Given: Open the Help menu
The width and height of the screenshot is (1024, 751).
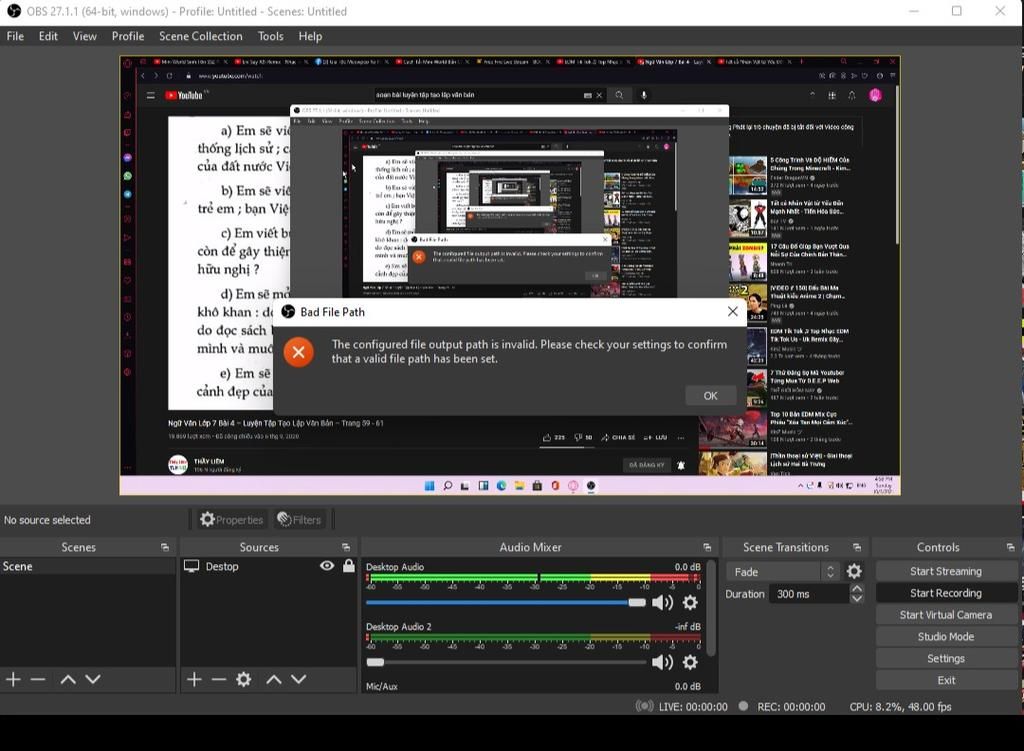Looking at the screenshot, I should point(310,37).
